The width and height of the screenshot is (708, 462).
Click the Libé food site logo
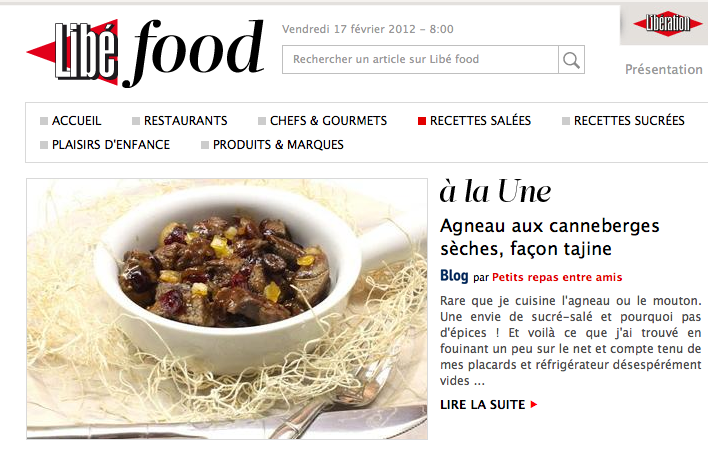coord(145,52)
